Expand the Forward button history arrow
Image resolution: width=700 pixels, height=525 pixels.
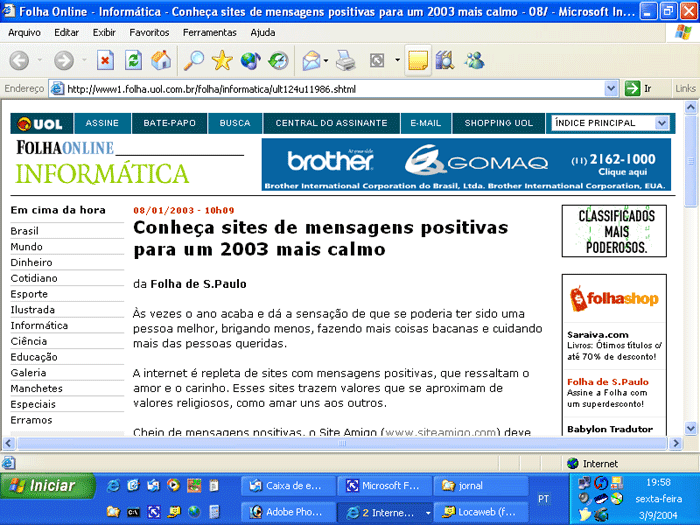[84, 60]
